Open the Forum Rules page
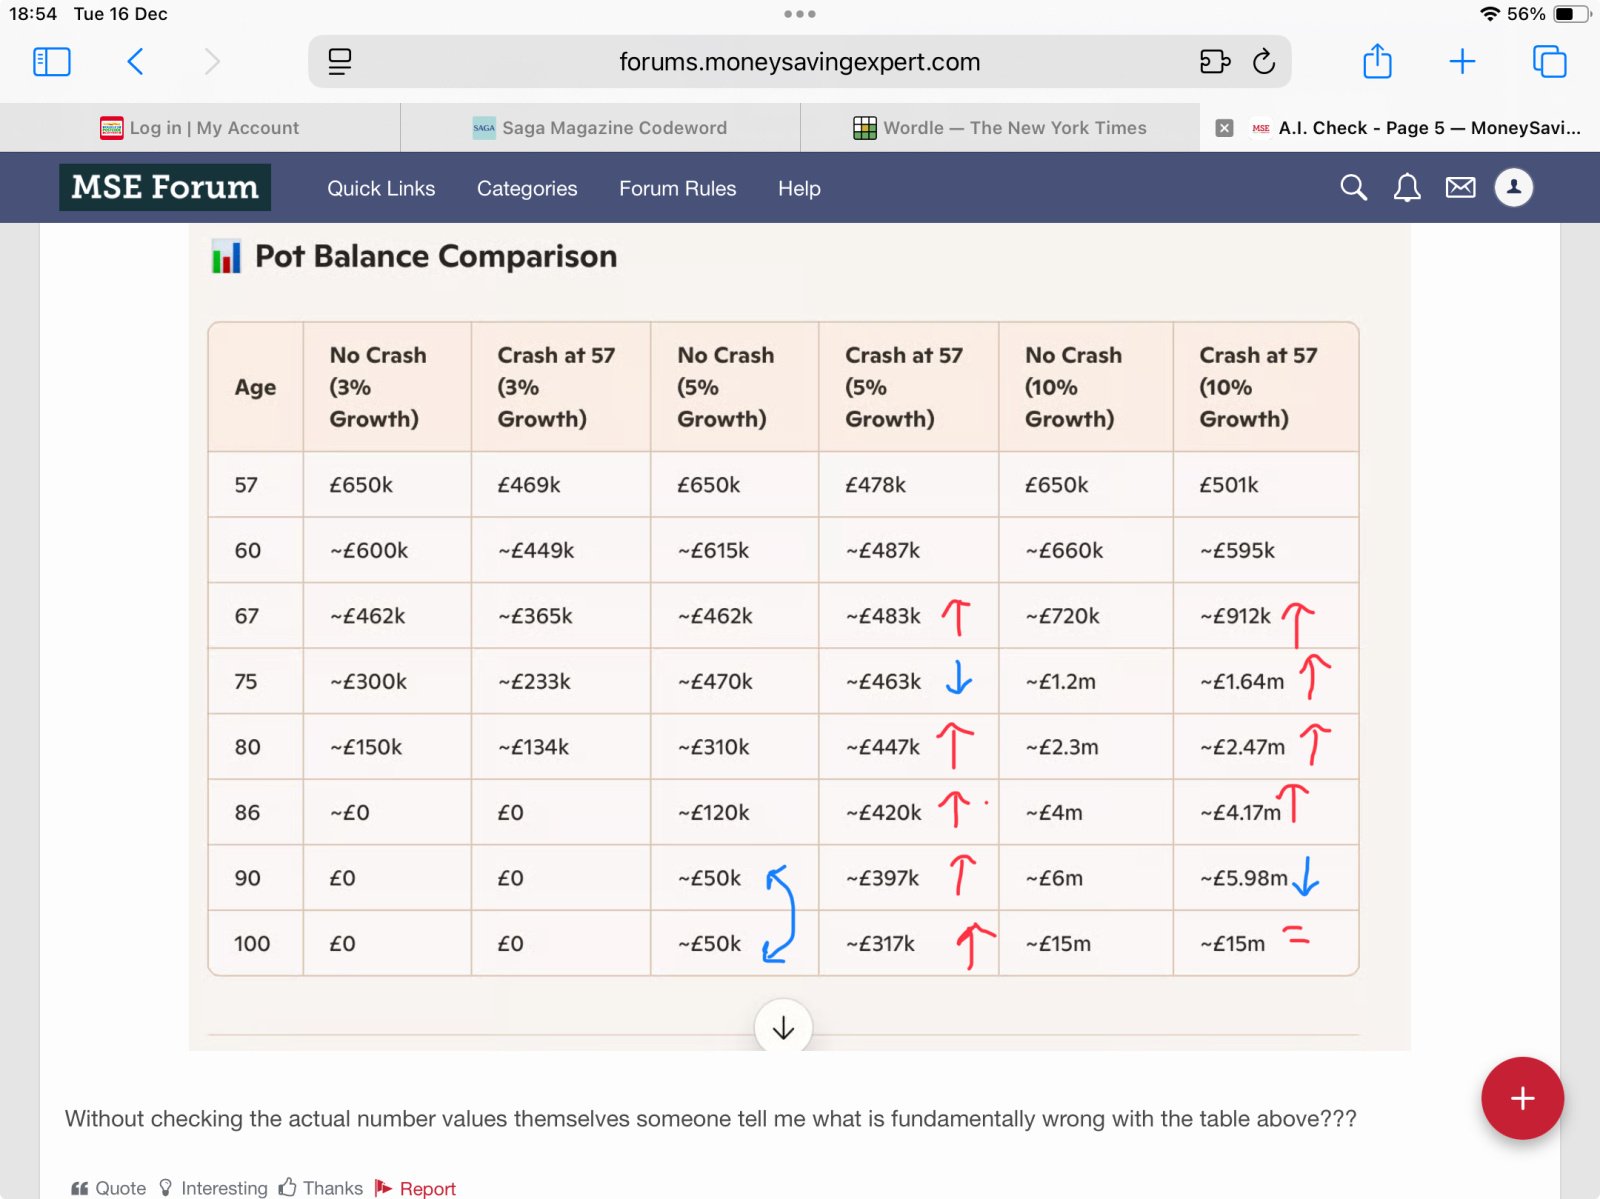 point(677,188)
